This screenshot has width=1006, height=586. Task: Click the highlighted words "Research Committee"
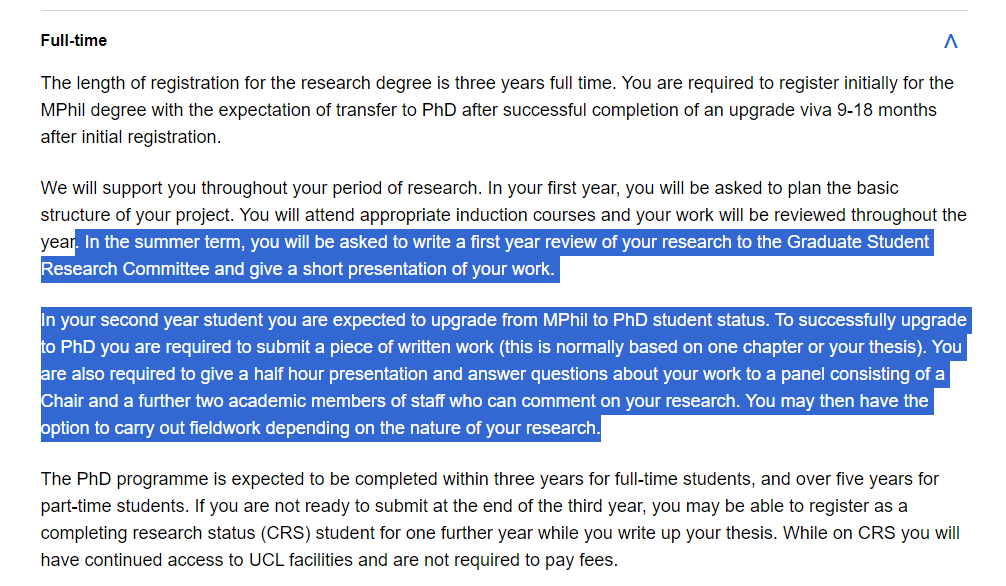[x=124, y=269]
